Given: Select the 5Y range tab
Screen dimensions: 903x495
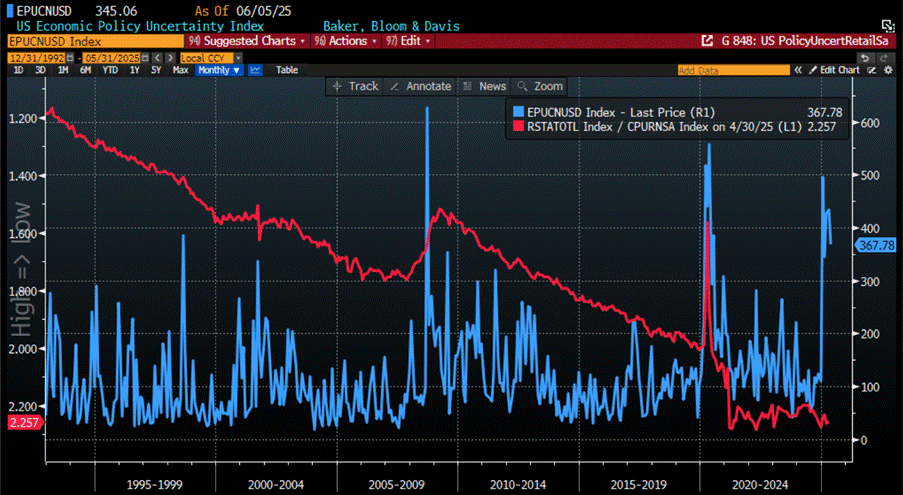Looking at the screenshot, I should pyautogui.click(x=156, y=70).
